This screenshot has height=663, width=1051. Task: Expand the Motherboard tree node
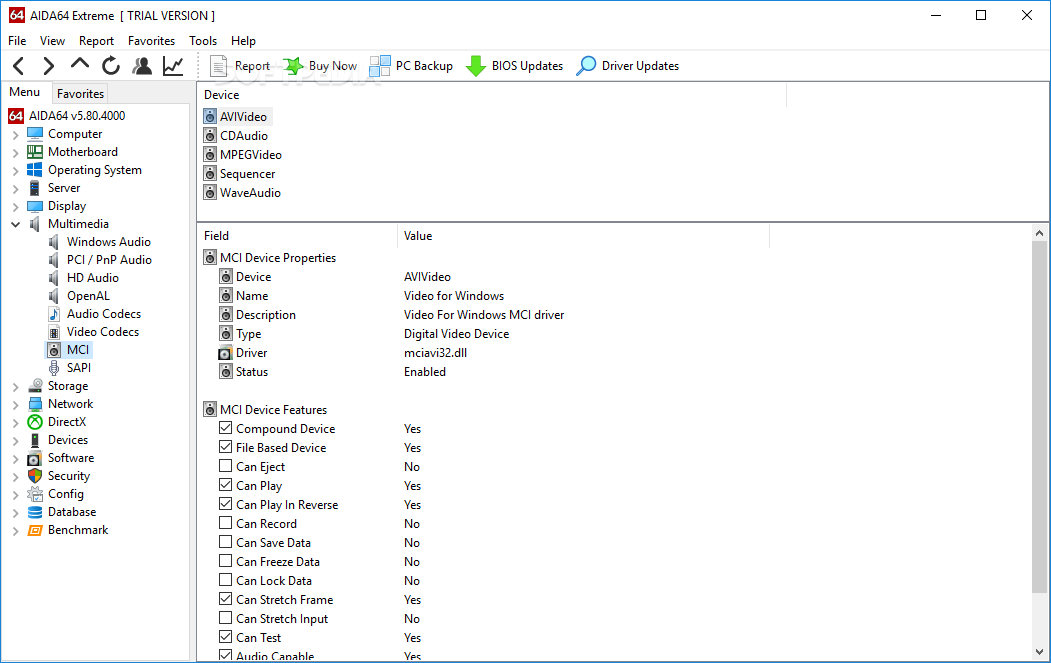(15, 153)
